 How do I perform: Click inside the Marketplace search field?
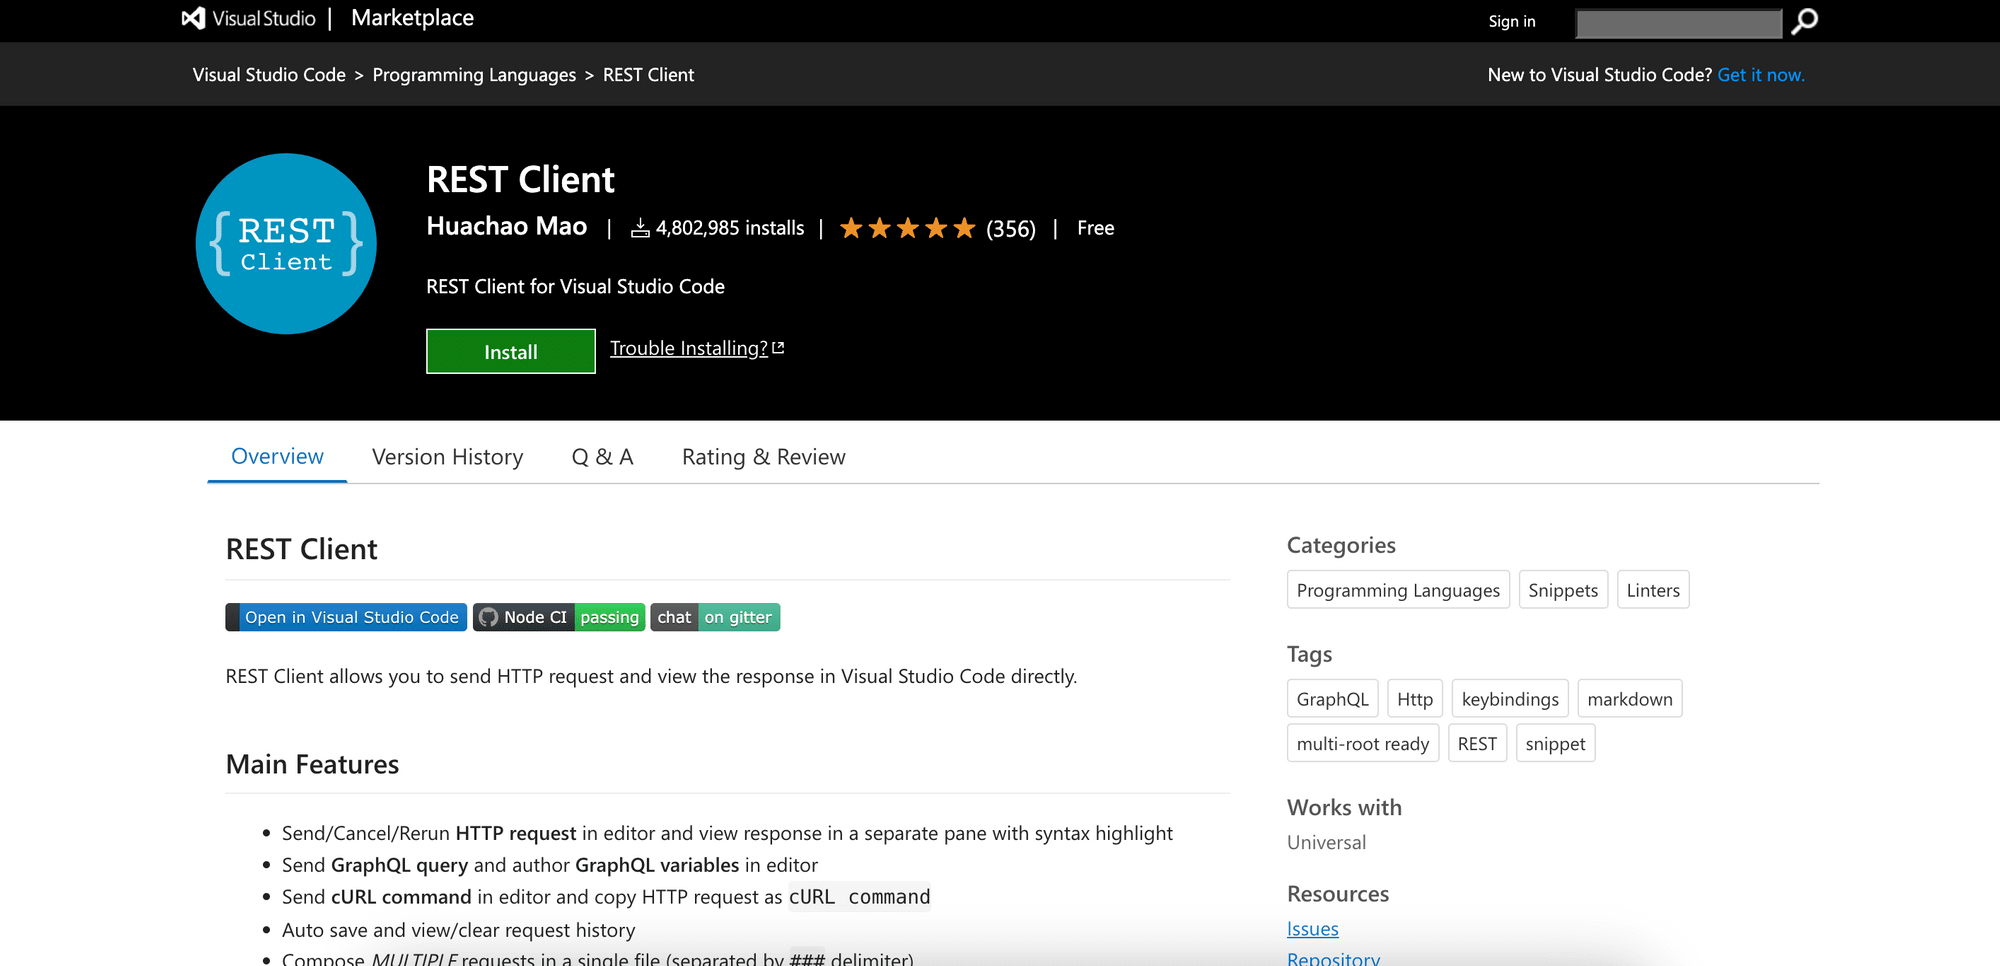coord(1678,23)
